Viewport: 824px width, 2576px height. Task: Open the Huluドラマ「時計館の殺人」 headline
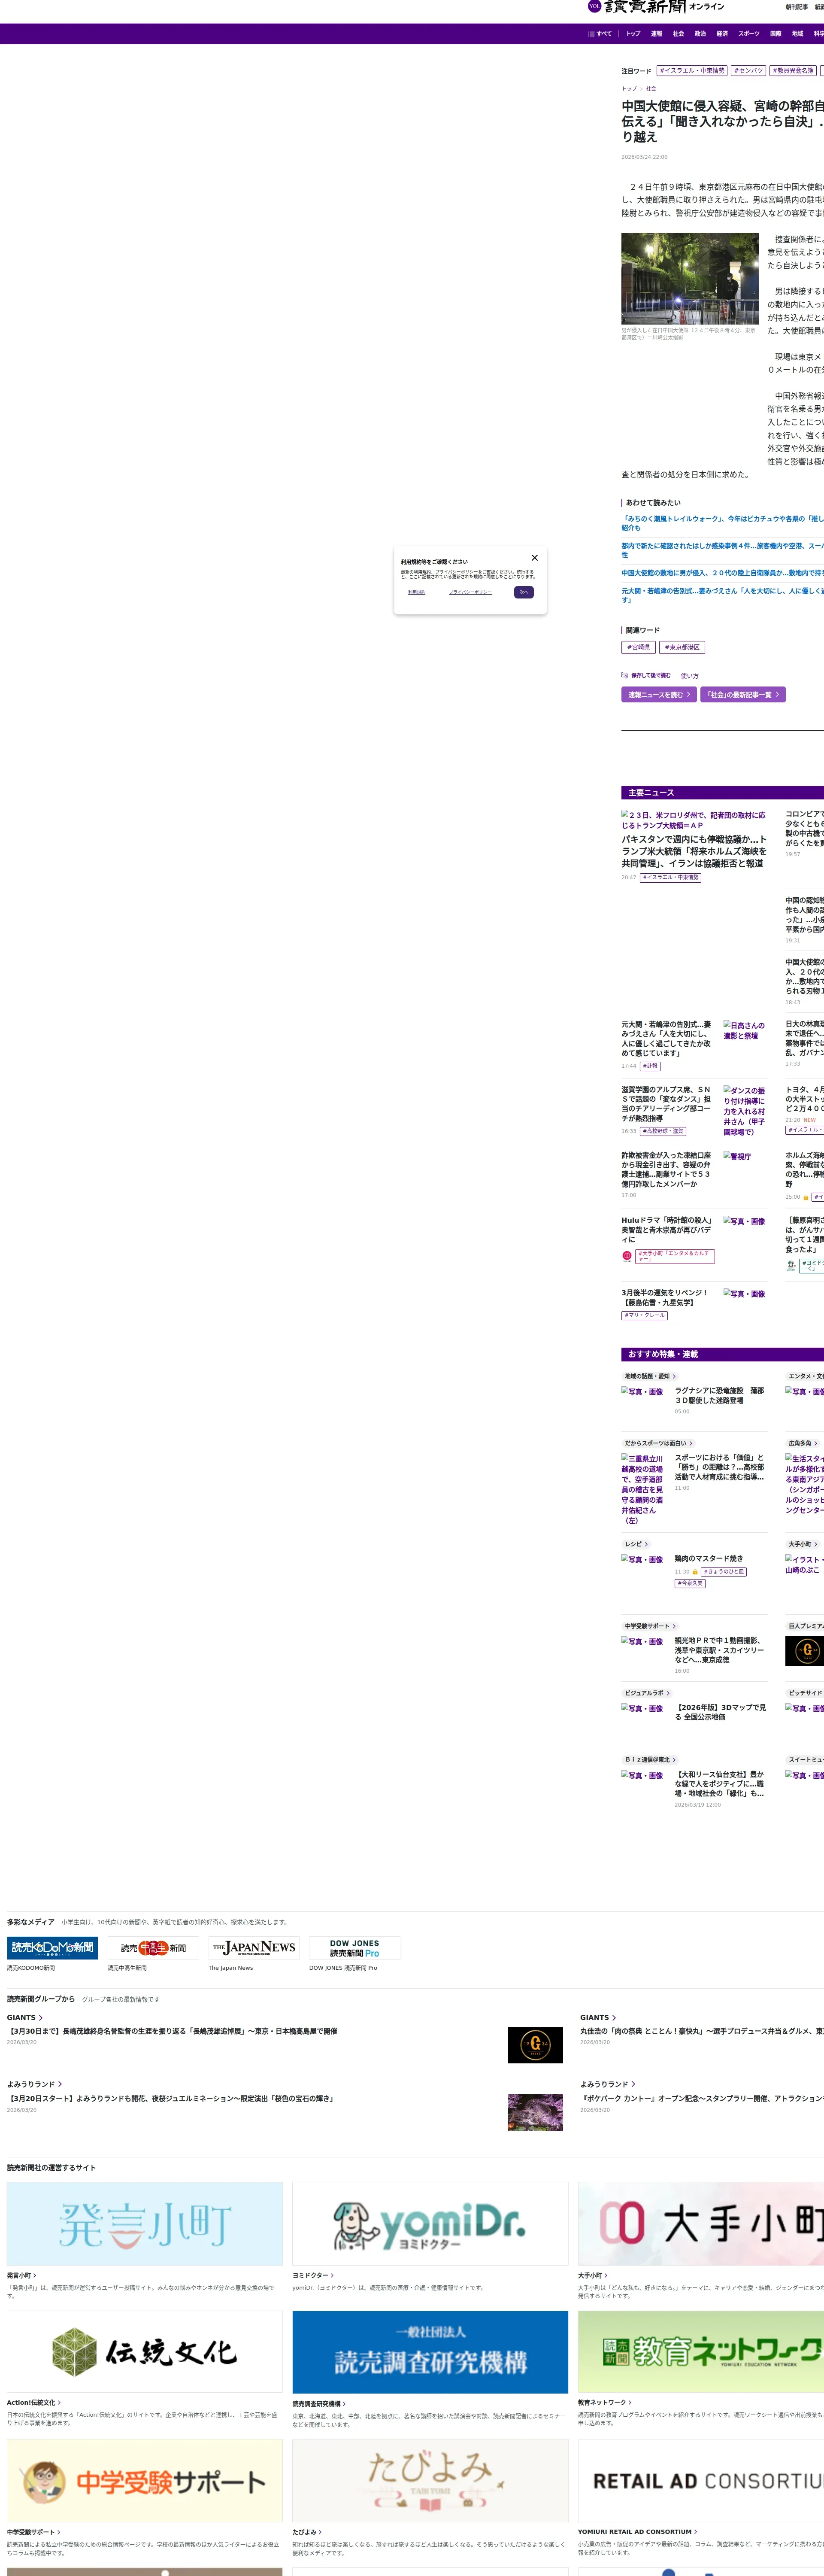click(x=667, y=1230)
